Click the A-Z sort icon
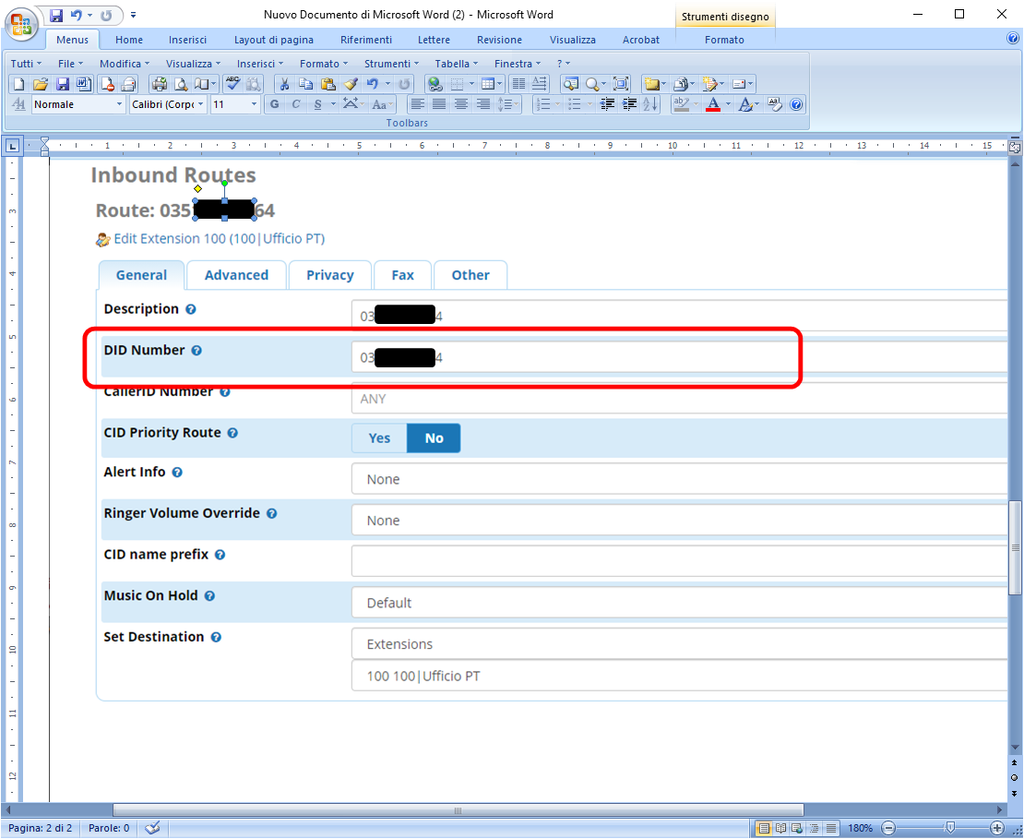 click(650, 104)
